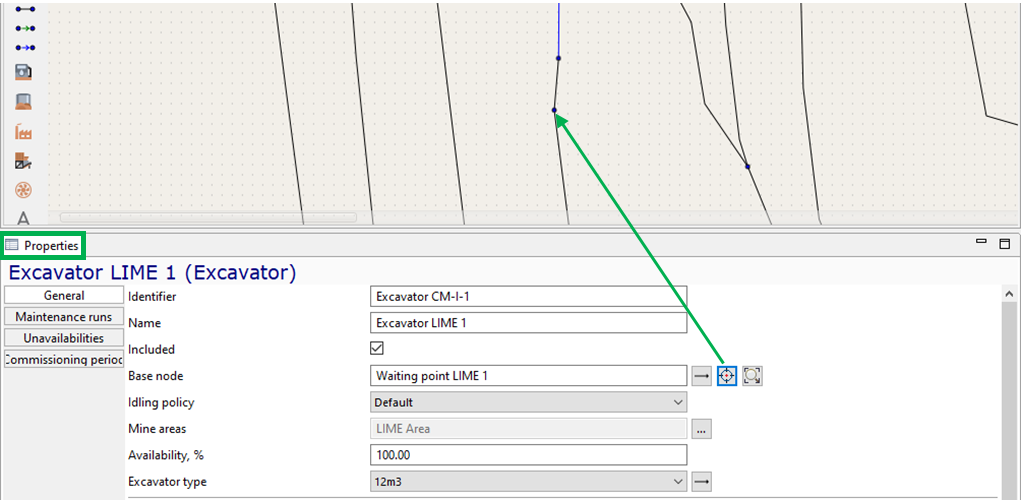Click the 'Mine areas' label
Image resolution: width=1023 pixels, height=503 pixels.
coord(157,429)
